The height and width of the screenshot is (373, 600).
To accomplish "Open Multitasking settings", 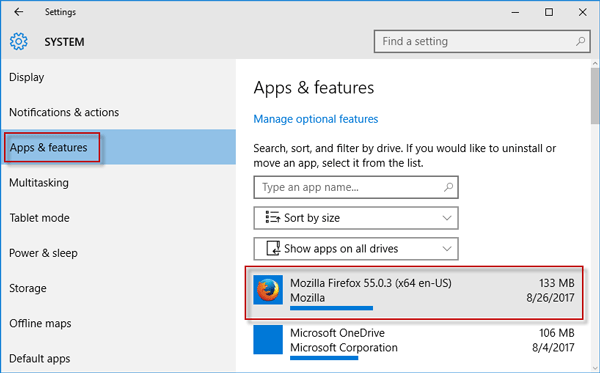I will click(118, 183).
